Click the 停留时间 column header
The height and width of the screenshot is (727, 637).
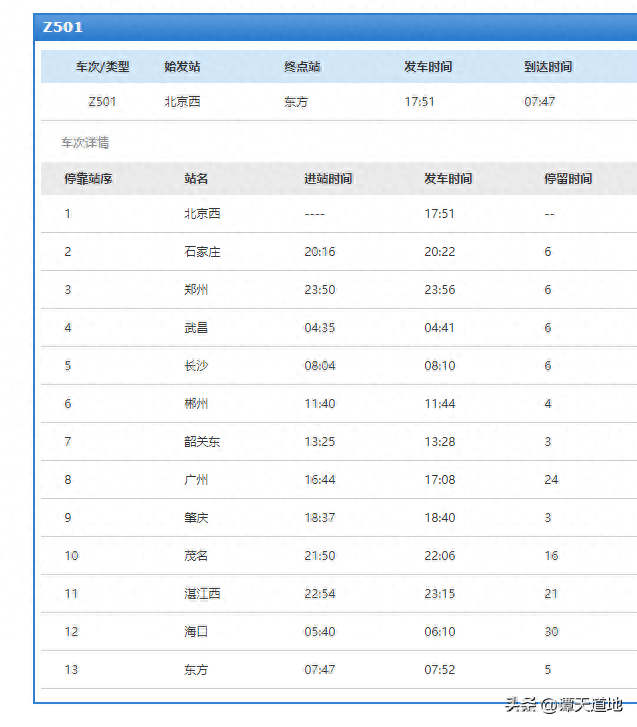click(568, 179)
